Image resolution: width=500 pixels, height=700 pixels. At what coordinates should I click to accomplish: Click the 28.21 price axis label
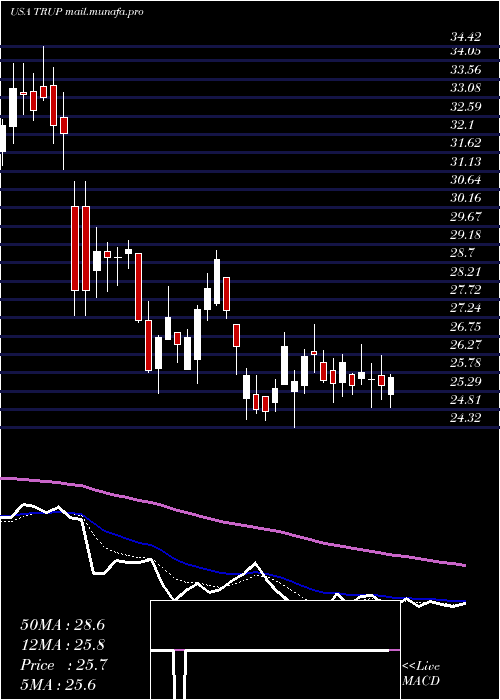[466, 271]
